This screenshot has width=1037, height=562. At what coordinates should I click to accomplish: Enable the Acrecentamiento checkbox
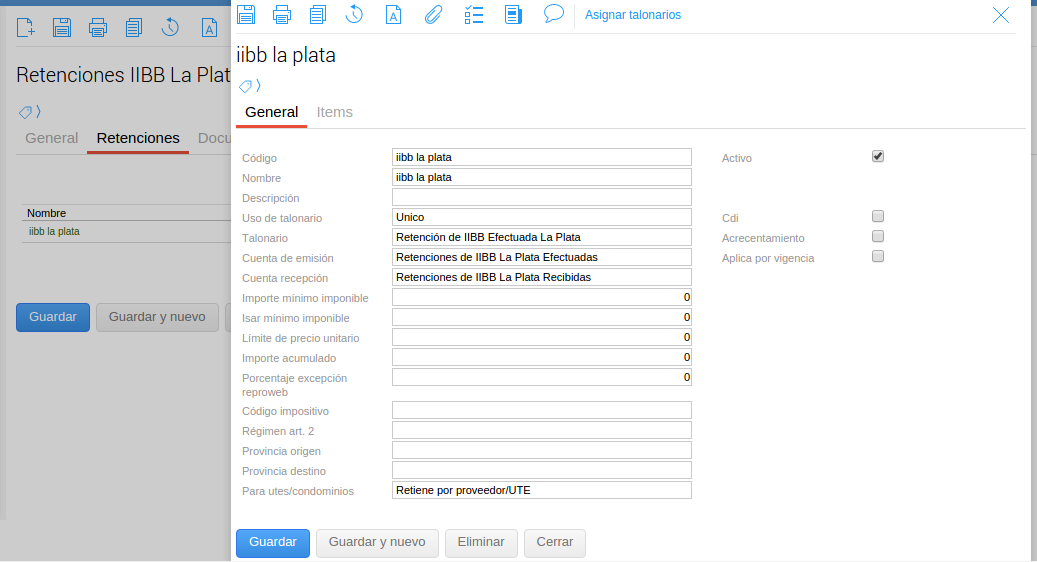[878, 236]
